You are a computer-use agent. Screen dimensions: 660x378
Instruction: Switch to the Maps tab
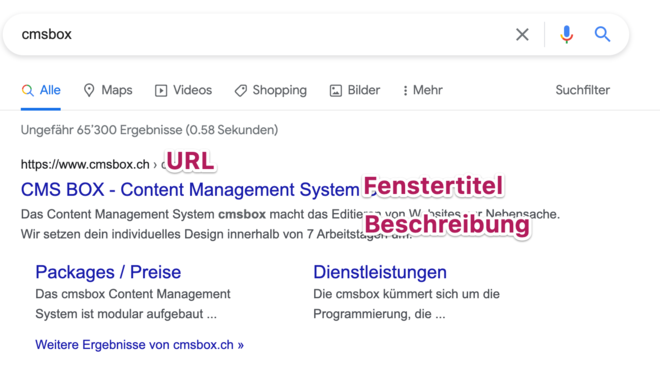click(108, 90)
